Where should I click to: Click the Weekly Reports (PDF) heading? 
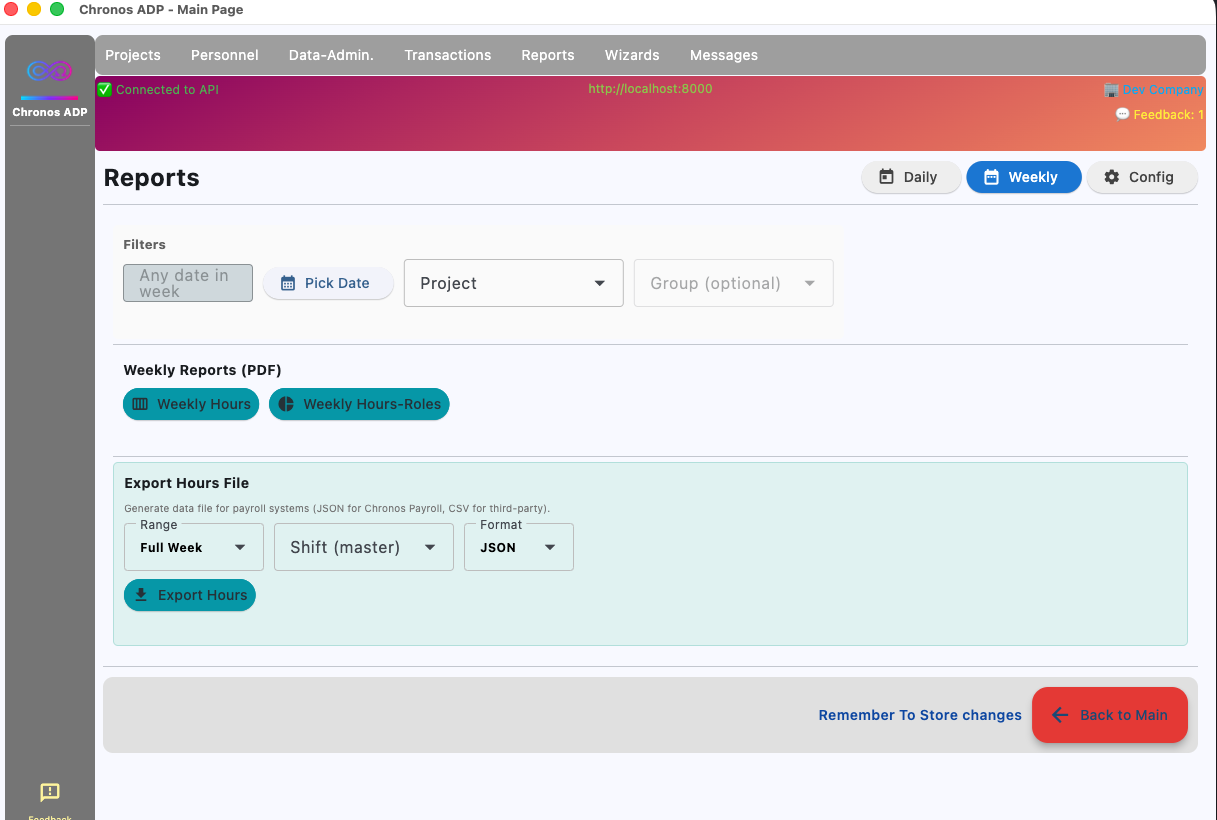coord(203,370)
